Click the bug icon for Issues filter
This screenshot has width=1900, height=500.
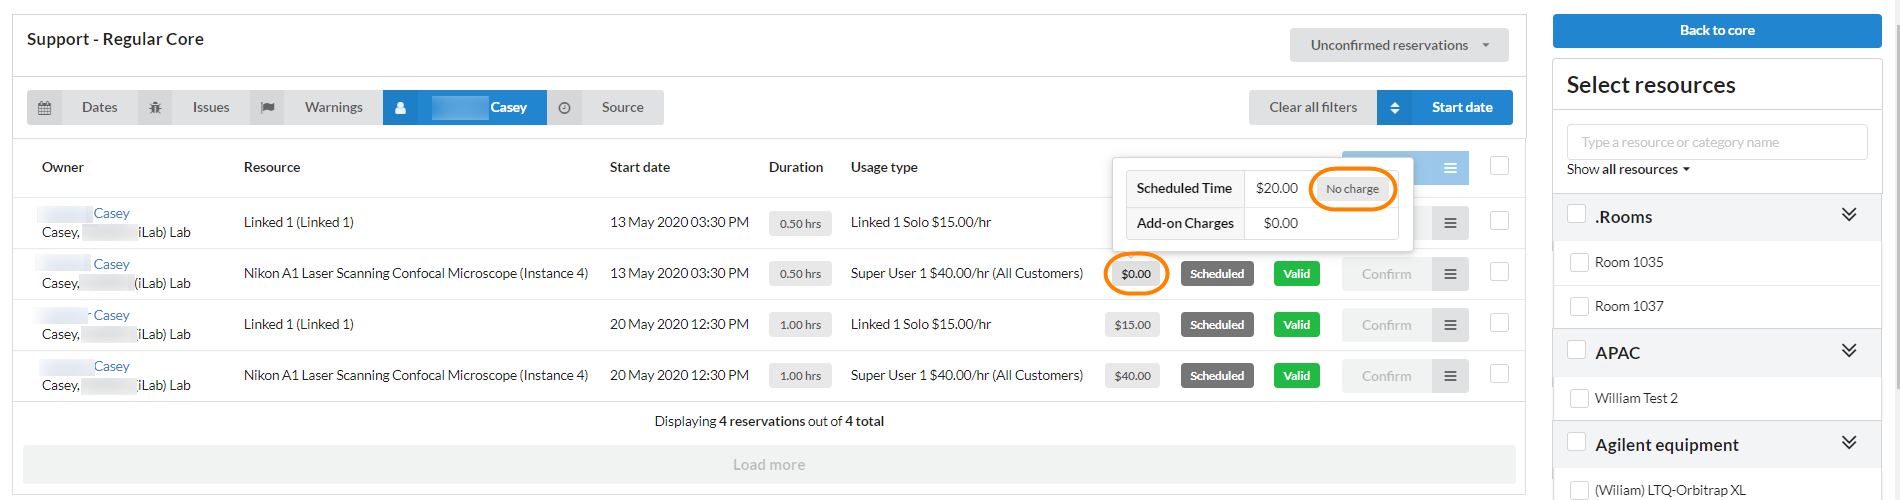tap(155, 108)
